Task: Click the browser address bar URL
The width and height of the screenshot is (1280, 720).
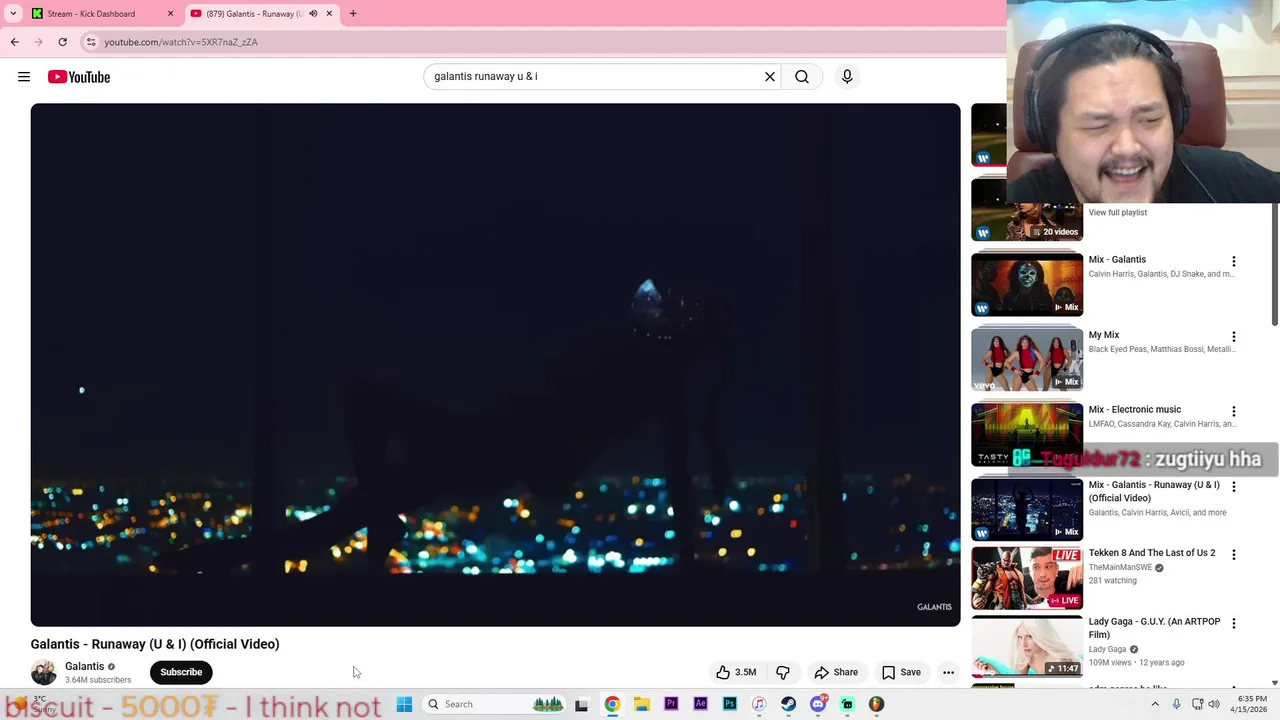Action: [x=181, y=42]
